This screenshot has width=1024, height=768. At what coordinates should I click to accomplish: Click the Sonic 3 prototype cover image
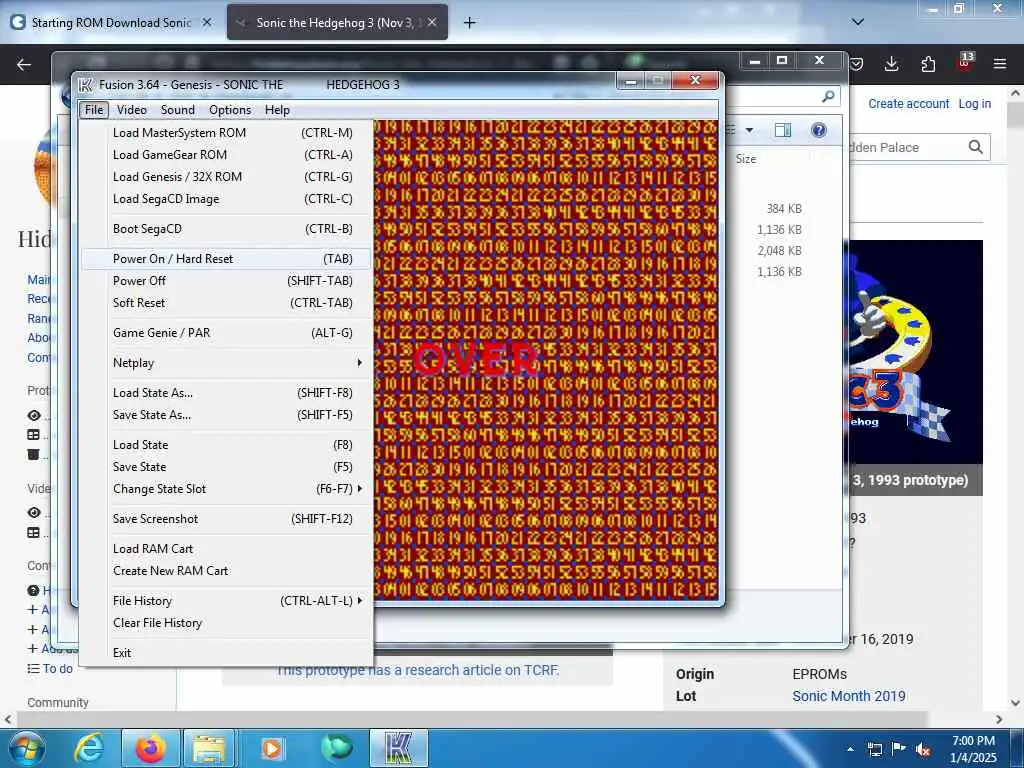[x=916, y=352]
